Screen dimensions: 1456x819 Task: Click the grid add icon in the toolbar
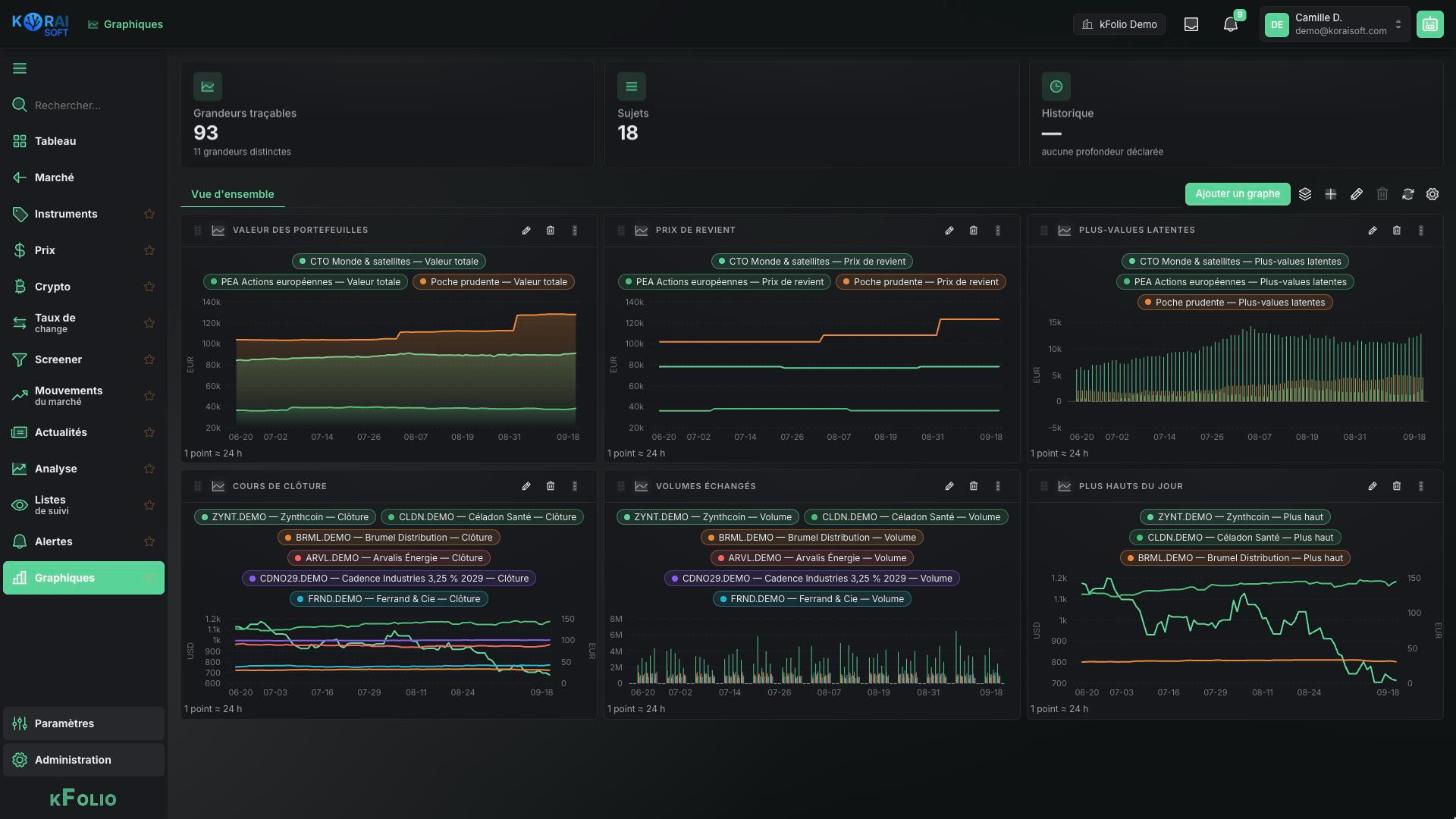point(1331,194)
